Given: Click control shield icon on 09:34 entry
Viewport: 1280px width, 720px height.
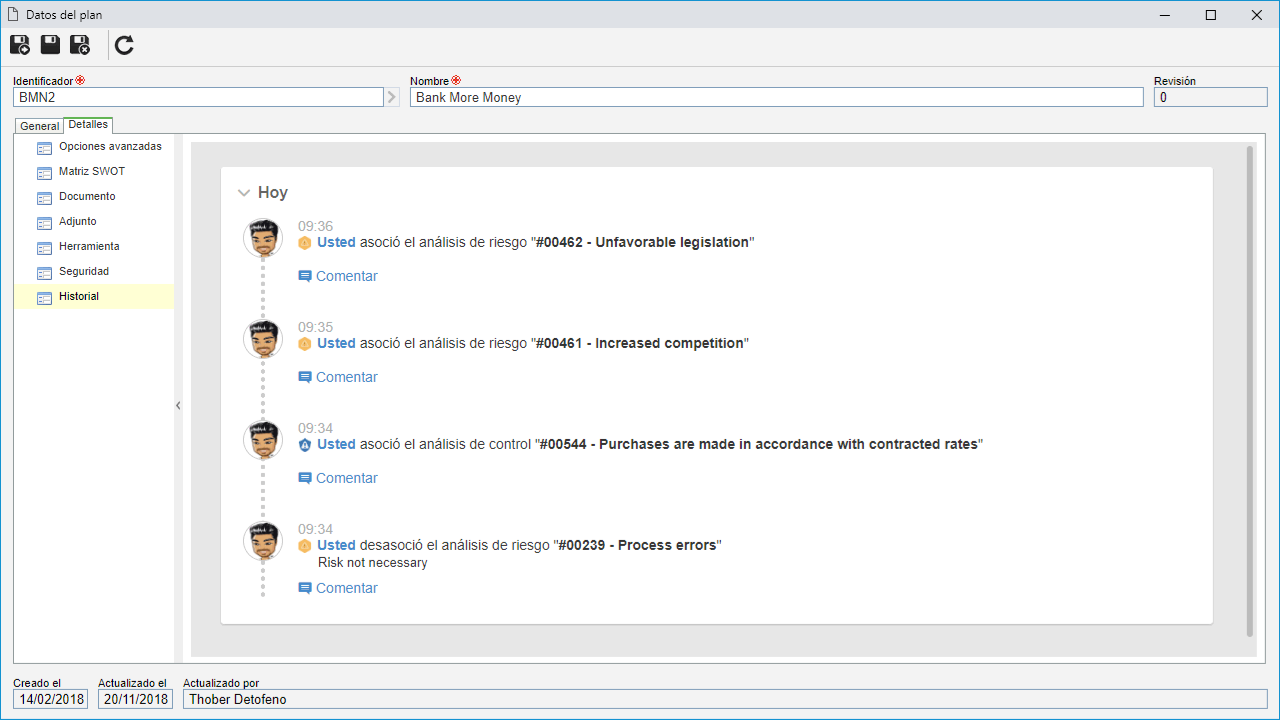Looking at the screenshot, I should pyautogui.click(x=305, y=445).
